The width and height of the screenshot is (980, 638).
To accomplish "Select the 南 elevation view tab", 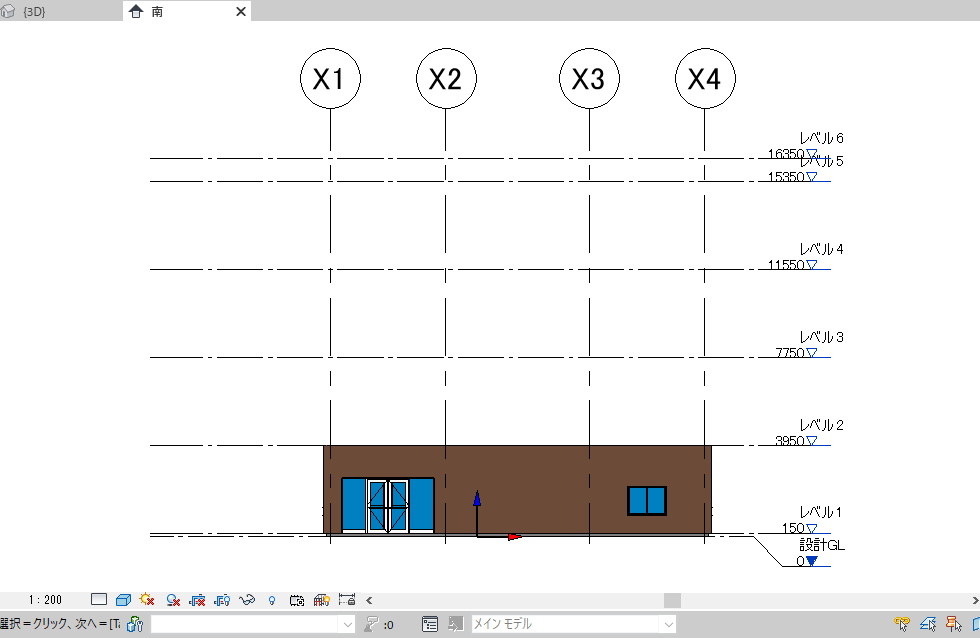I will click(156, 11).
